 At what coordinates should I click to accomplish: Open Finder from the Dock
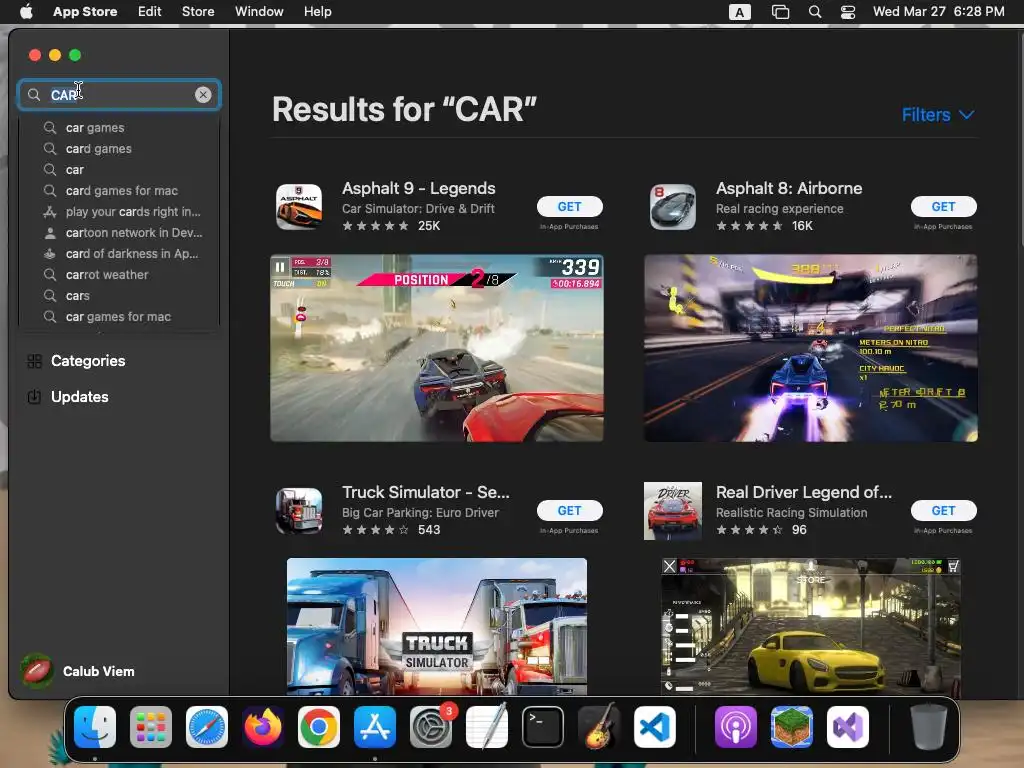[95, 727]
